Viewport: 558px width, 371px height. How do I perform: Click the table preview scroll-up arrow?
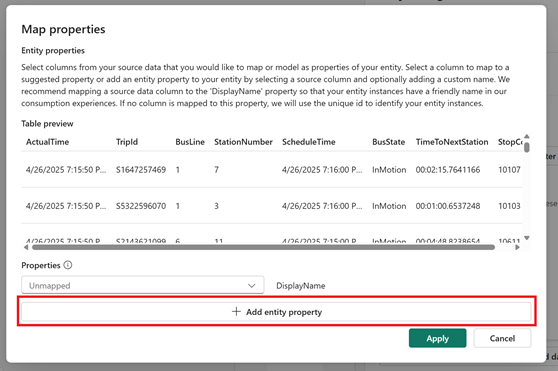point(527,137)
